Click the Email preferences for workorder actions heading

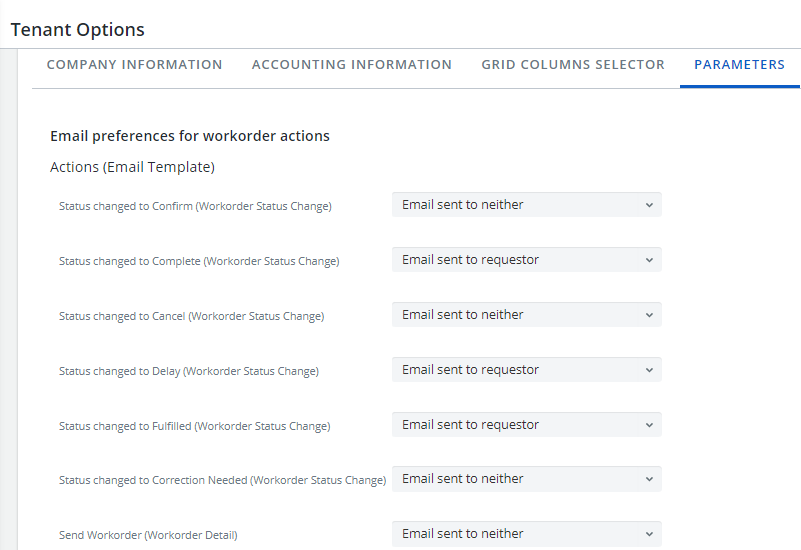(190, 136)
